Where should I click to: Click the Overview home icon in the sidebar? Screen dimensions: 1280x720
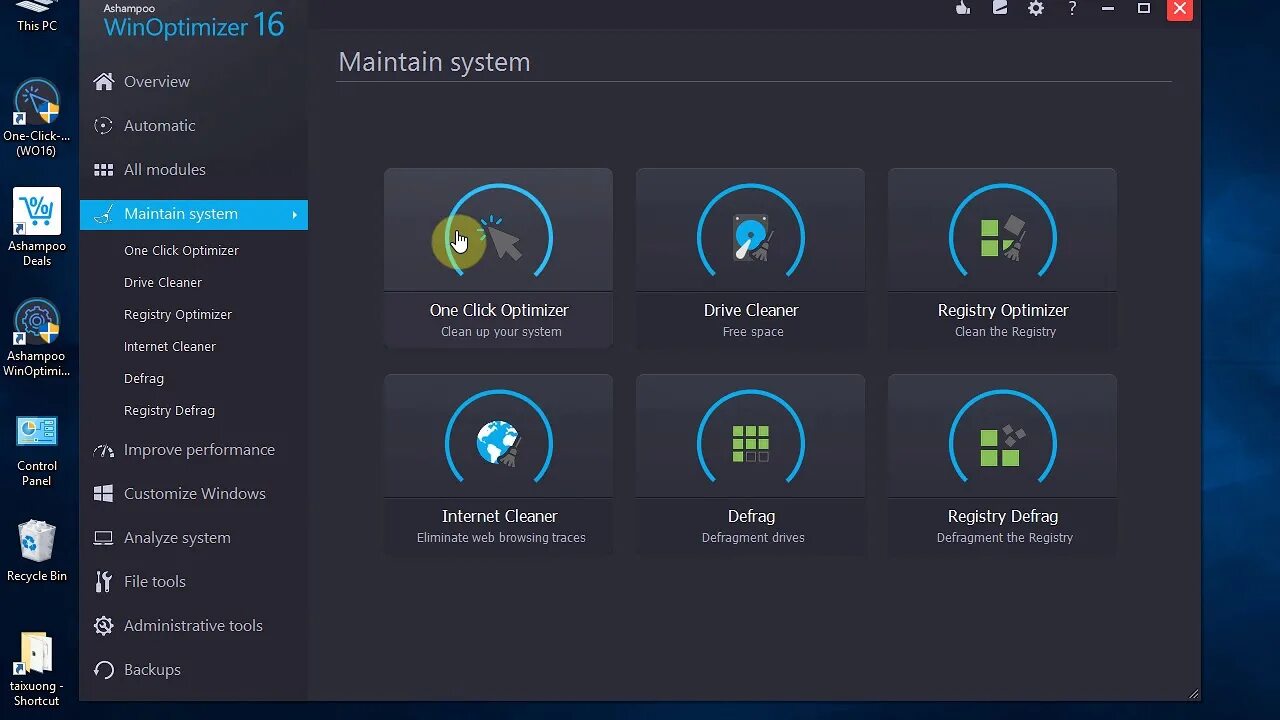click(x=103, y=82)
